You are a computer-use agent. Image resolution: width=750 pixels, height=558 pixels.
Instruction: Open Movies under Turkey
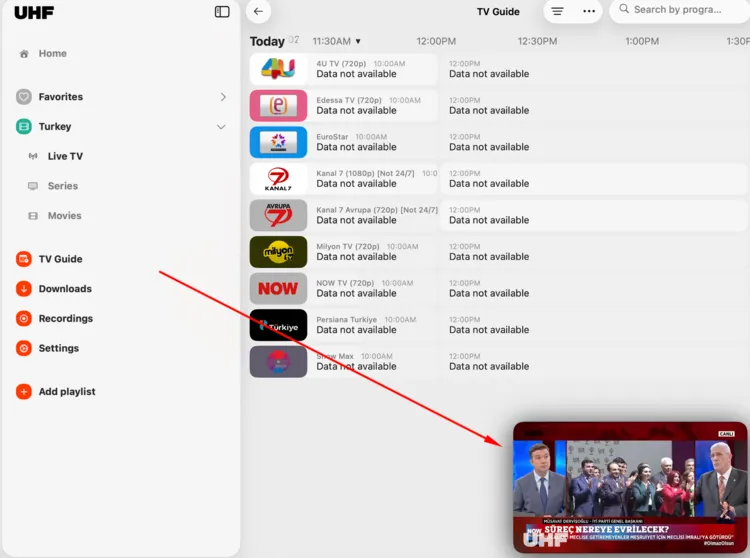tap(64, 216)
